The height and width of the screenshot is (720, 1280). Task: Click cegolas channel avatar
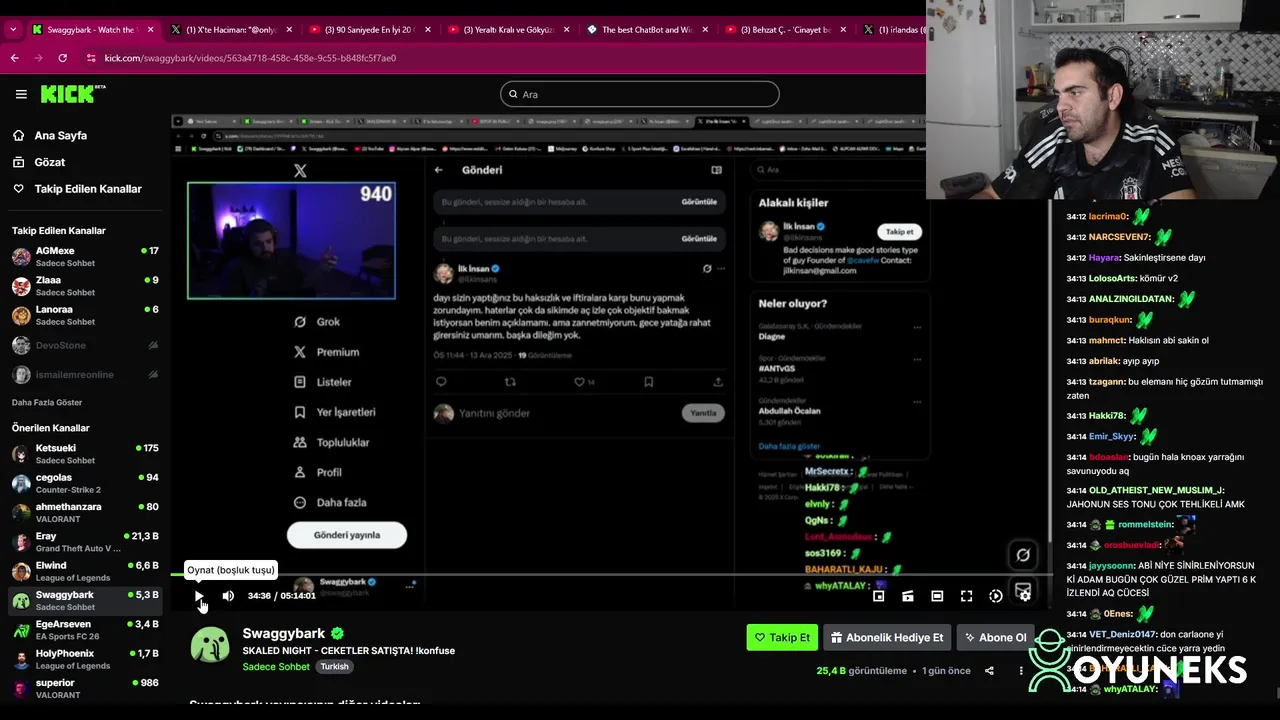(21, 484)
